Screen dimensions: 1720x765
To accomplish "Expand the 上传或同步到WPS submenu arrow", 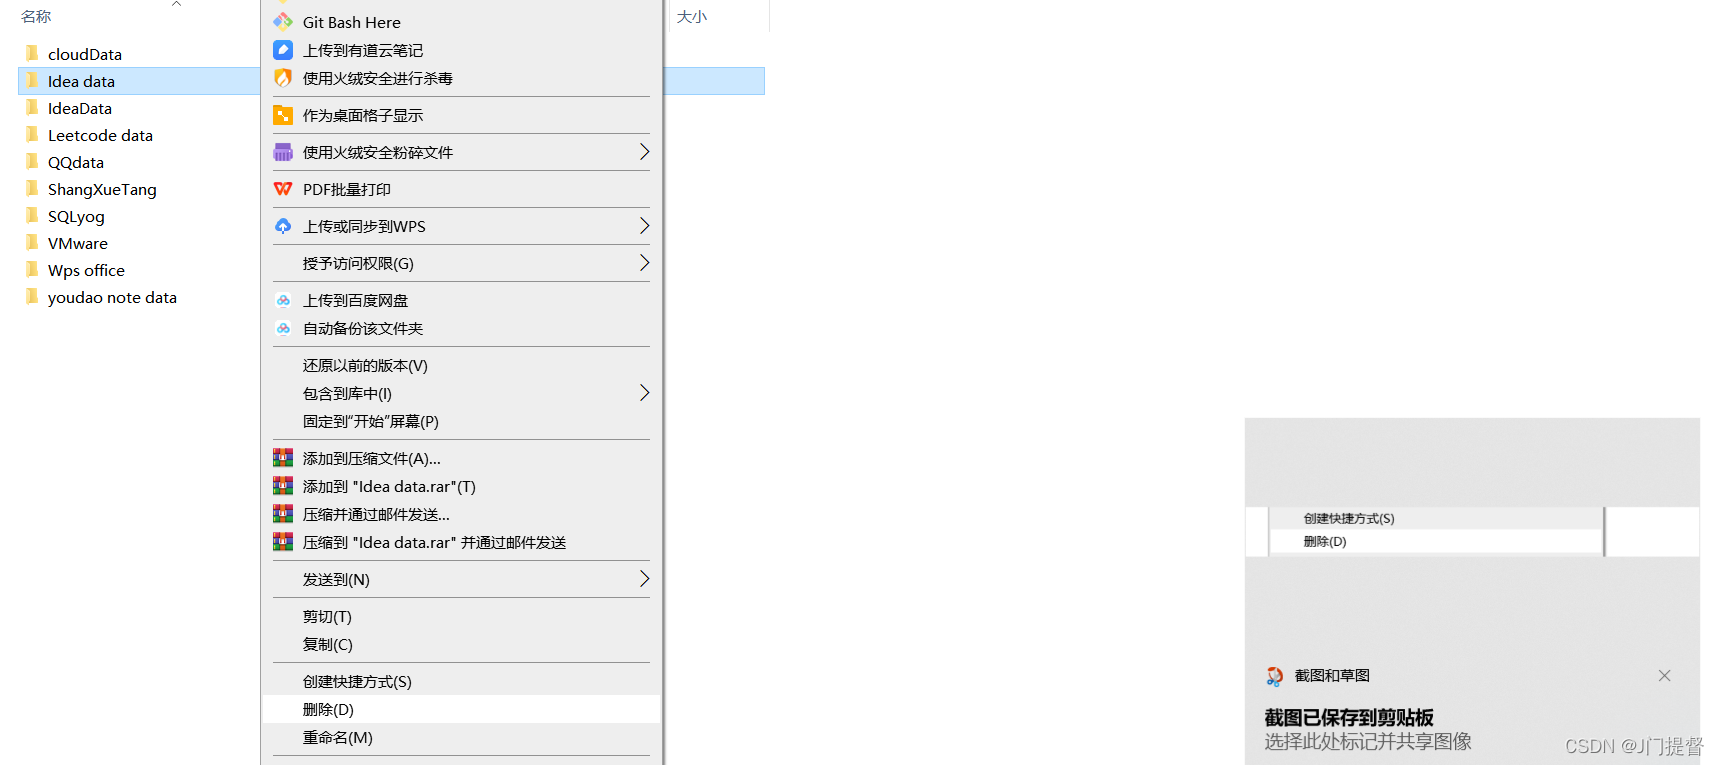I will 644,226.
